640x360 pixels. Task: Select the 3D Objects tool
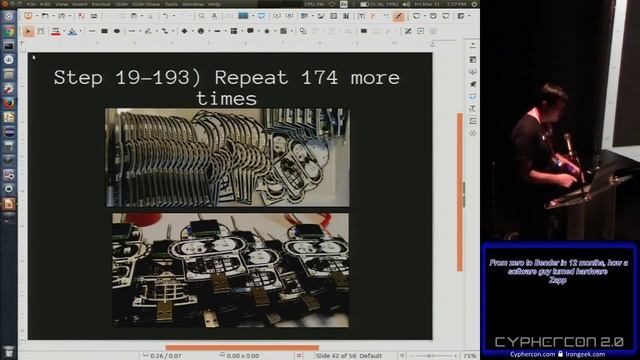pos(283,31)
